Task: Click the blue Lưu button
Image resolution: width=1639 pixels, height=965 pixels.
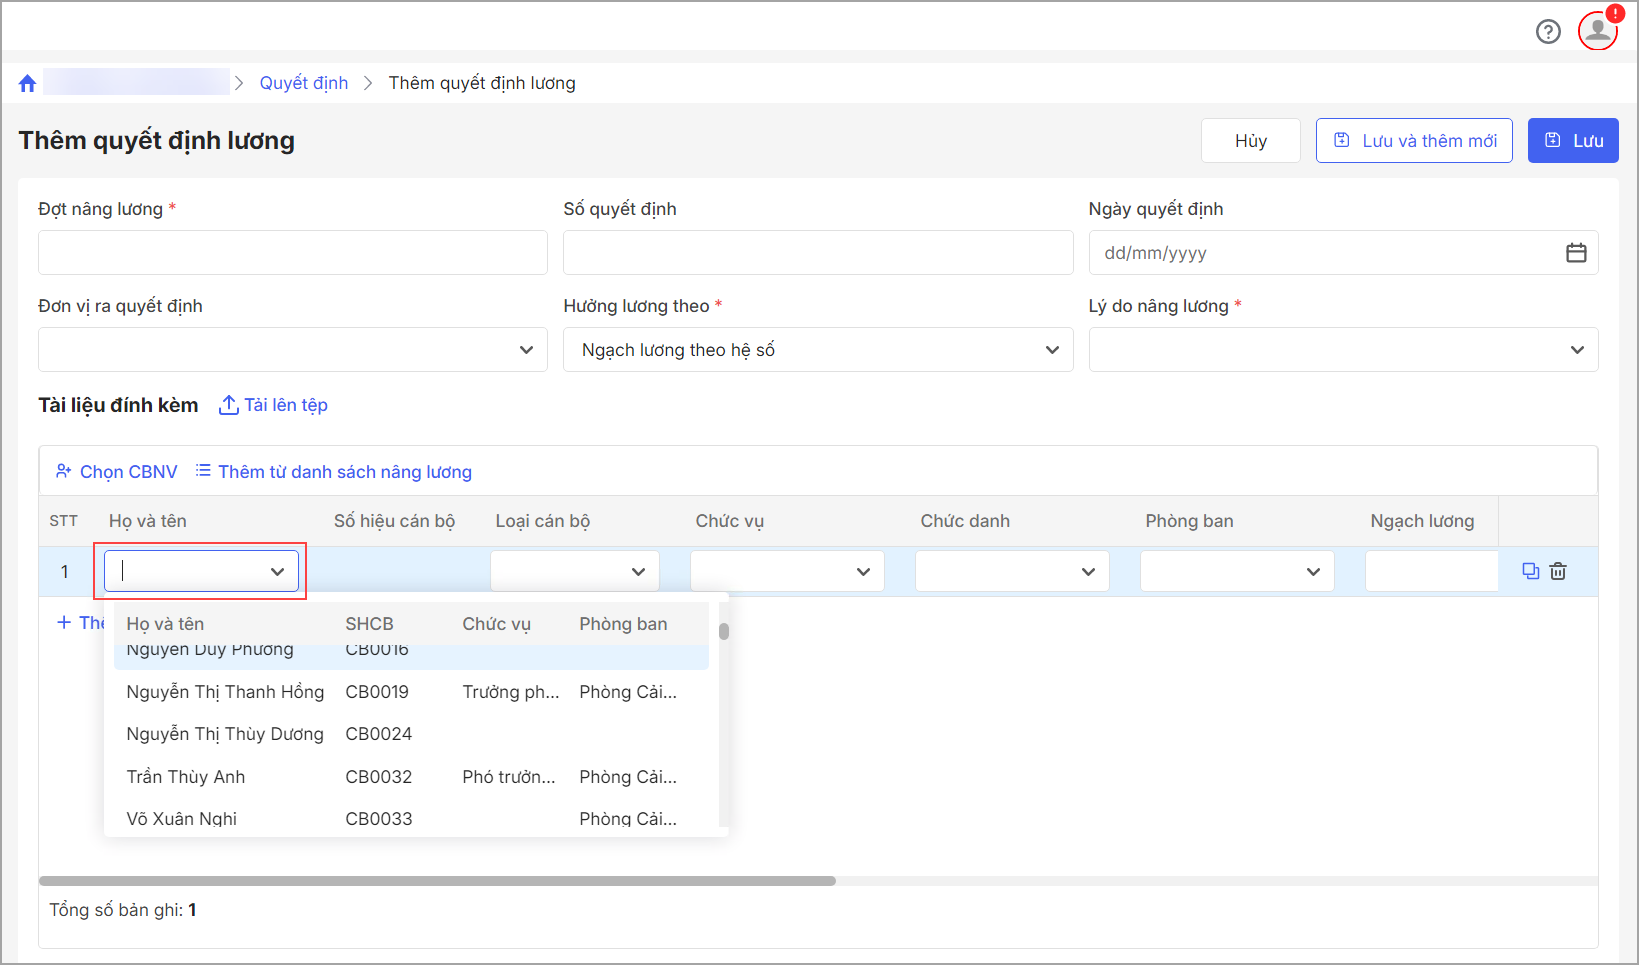Action: coord(1572,141)
